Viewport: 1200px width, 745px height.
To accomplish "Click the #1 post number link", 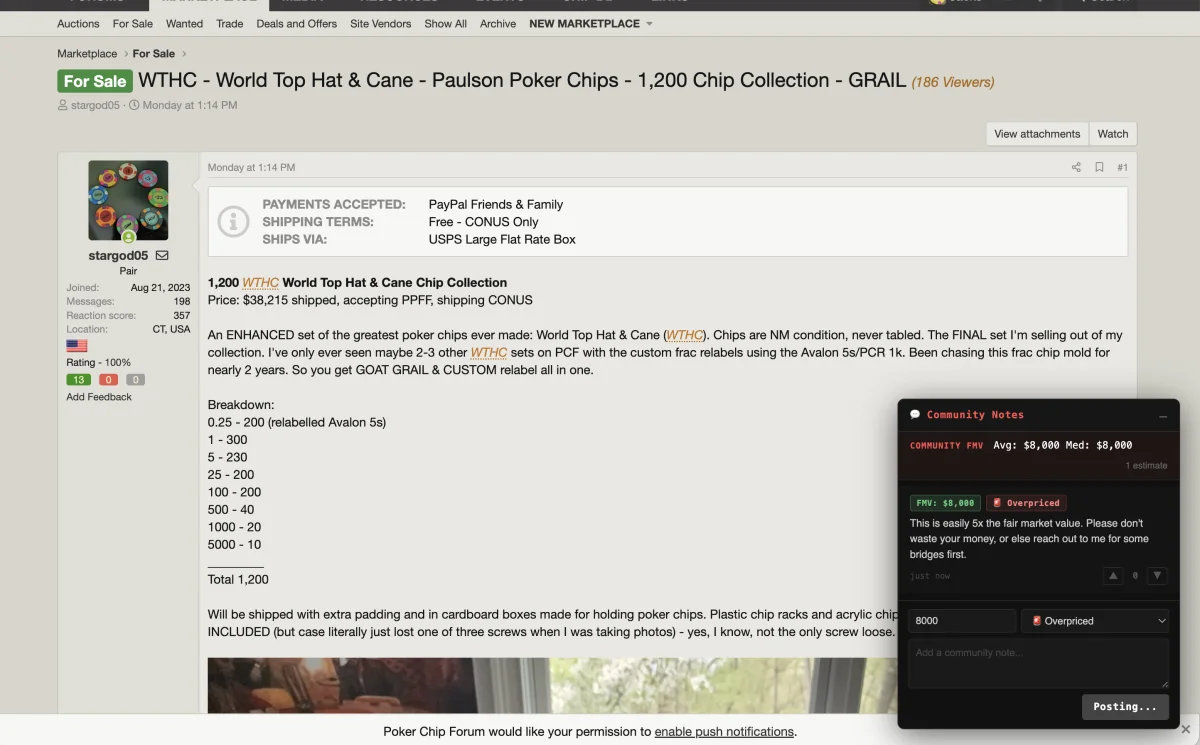I will point(1122,168).
